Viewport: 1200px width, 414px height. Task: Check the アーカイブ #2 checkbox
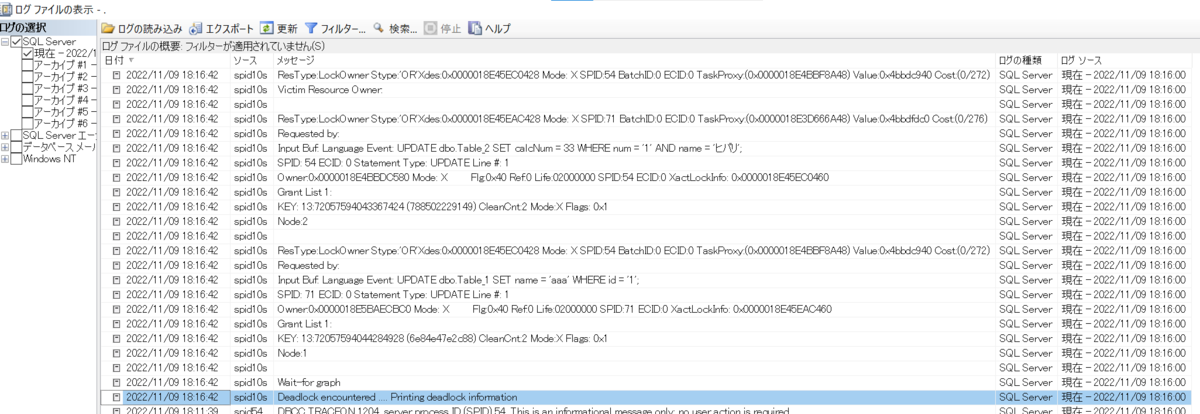click(x=28, y=77)
